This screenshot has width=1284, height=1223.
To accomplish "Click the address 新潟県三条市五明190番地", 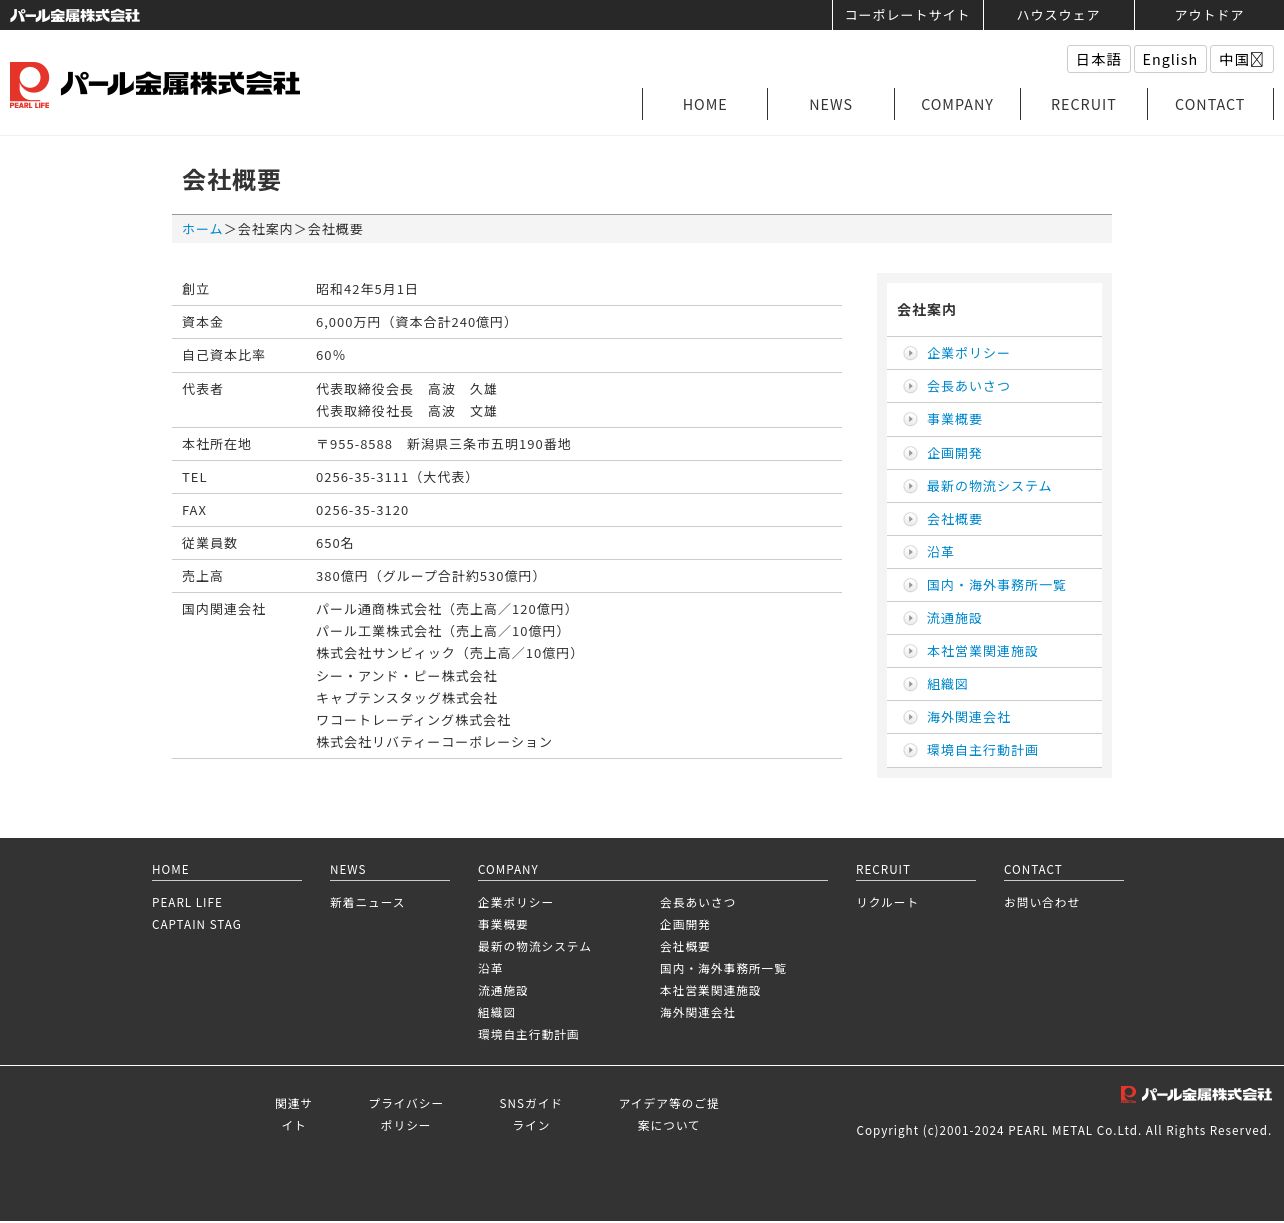I will tap(488, 444).
